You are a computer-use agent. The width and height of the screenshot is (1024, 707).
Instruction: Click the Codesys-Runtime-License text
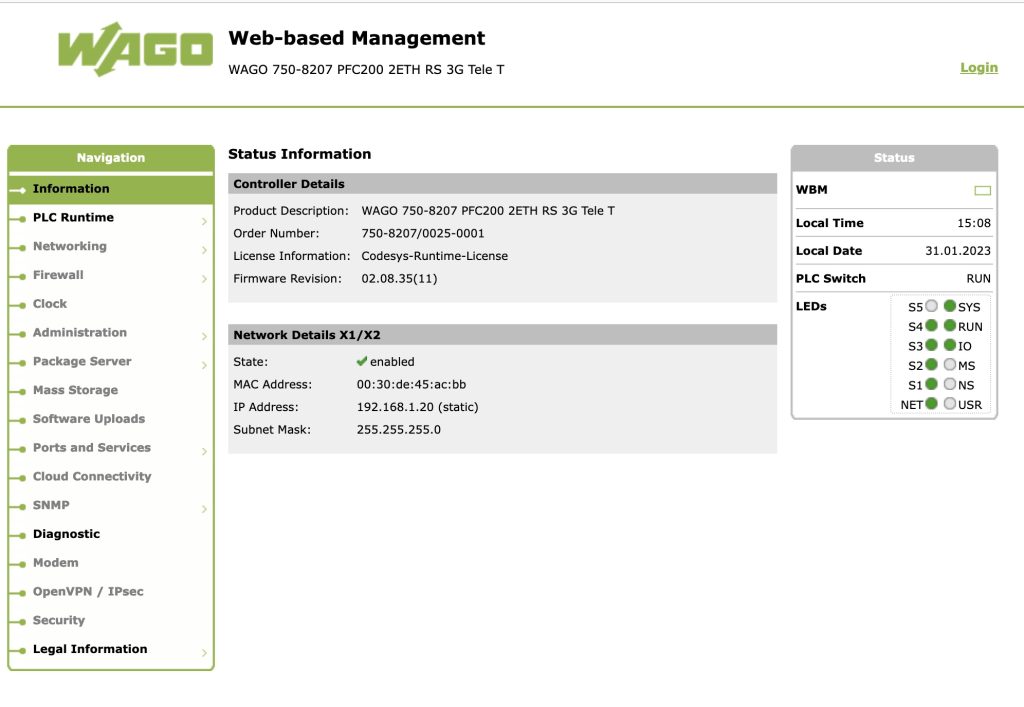434,256
